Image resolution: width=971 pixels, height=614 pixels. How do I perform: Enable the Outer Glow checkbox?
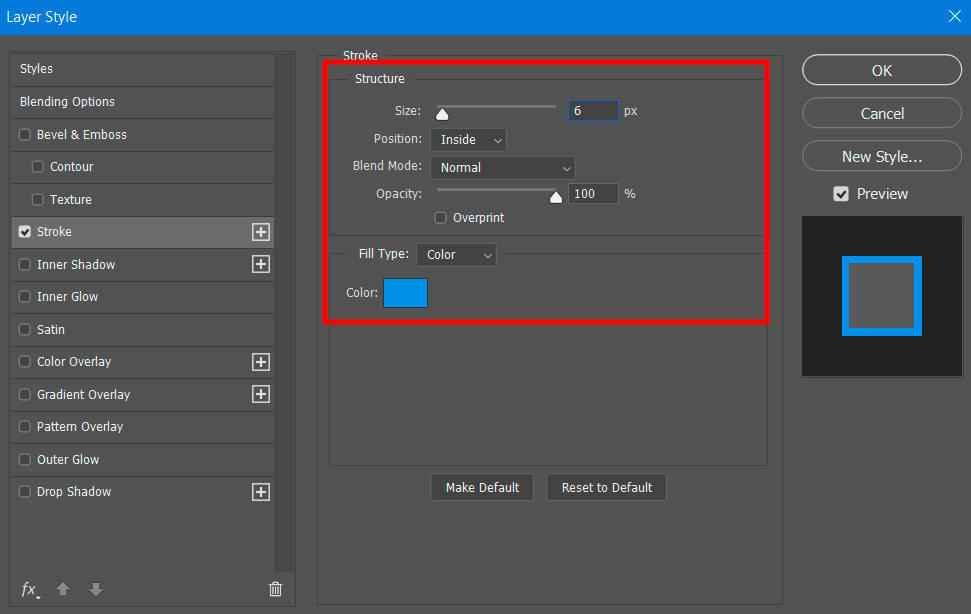click(25, 459)
